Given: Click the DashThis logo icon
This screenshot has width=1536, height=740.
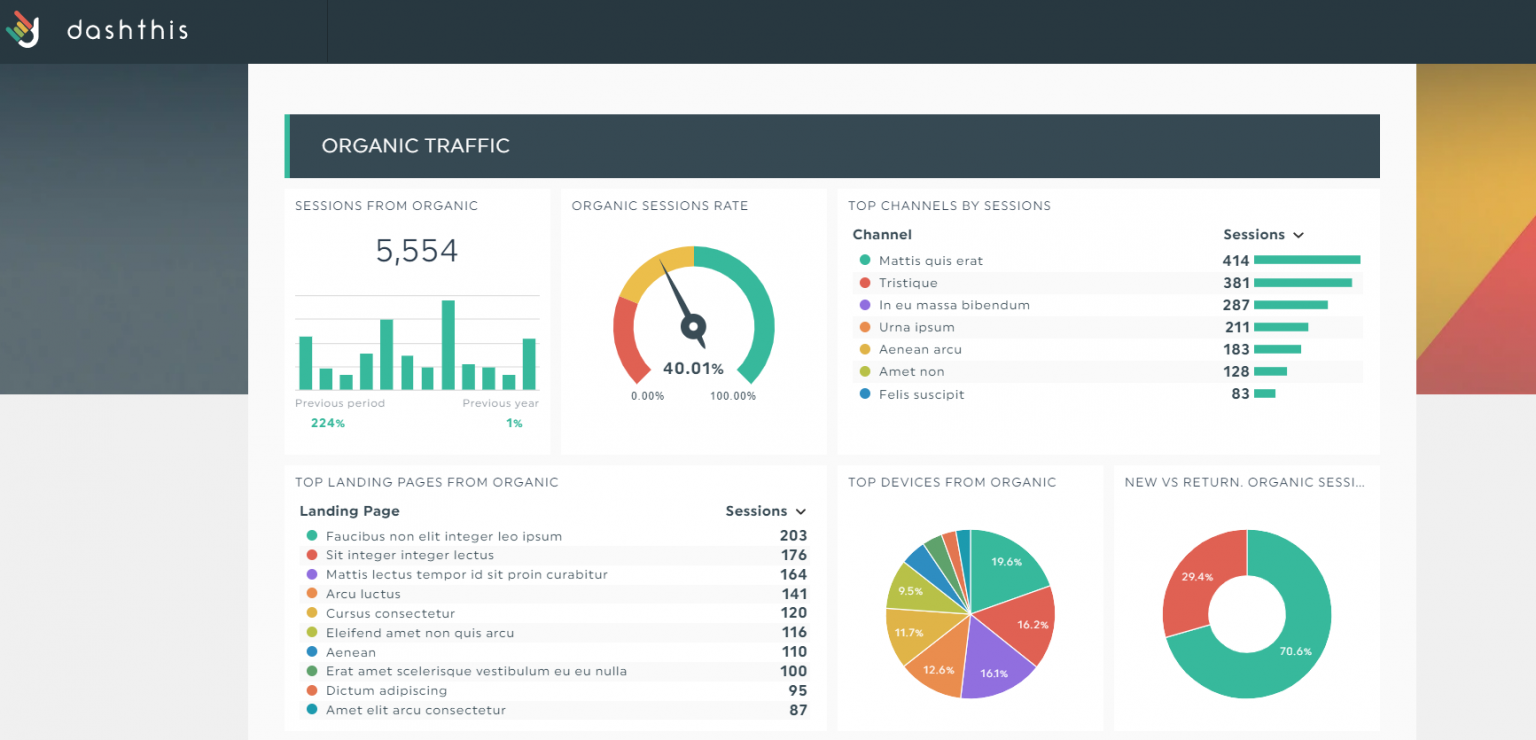Looking at the screenshot, I should pyautogui.click(x=23, y=29).
